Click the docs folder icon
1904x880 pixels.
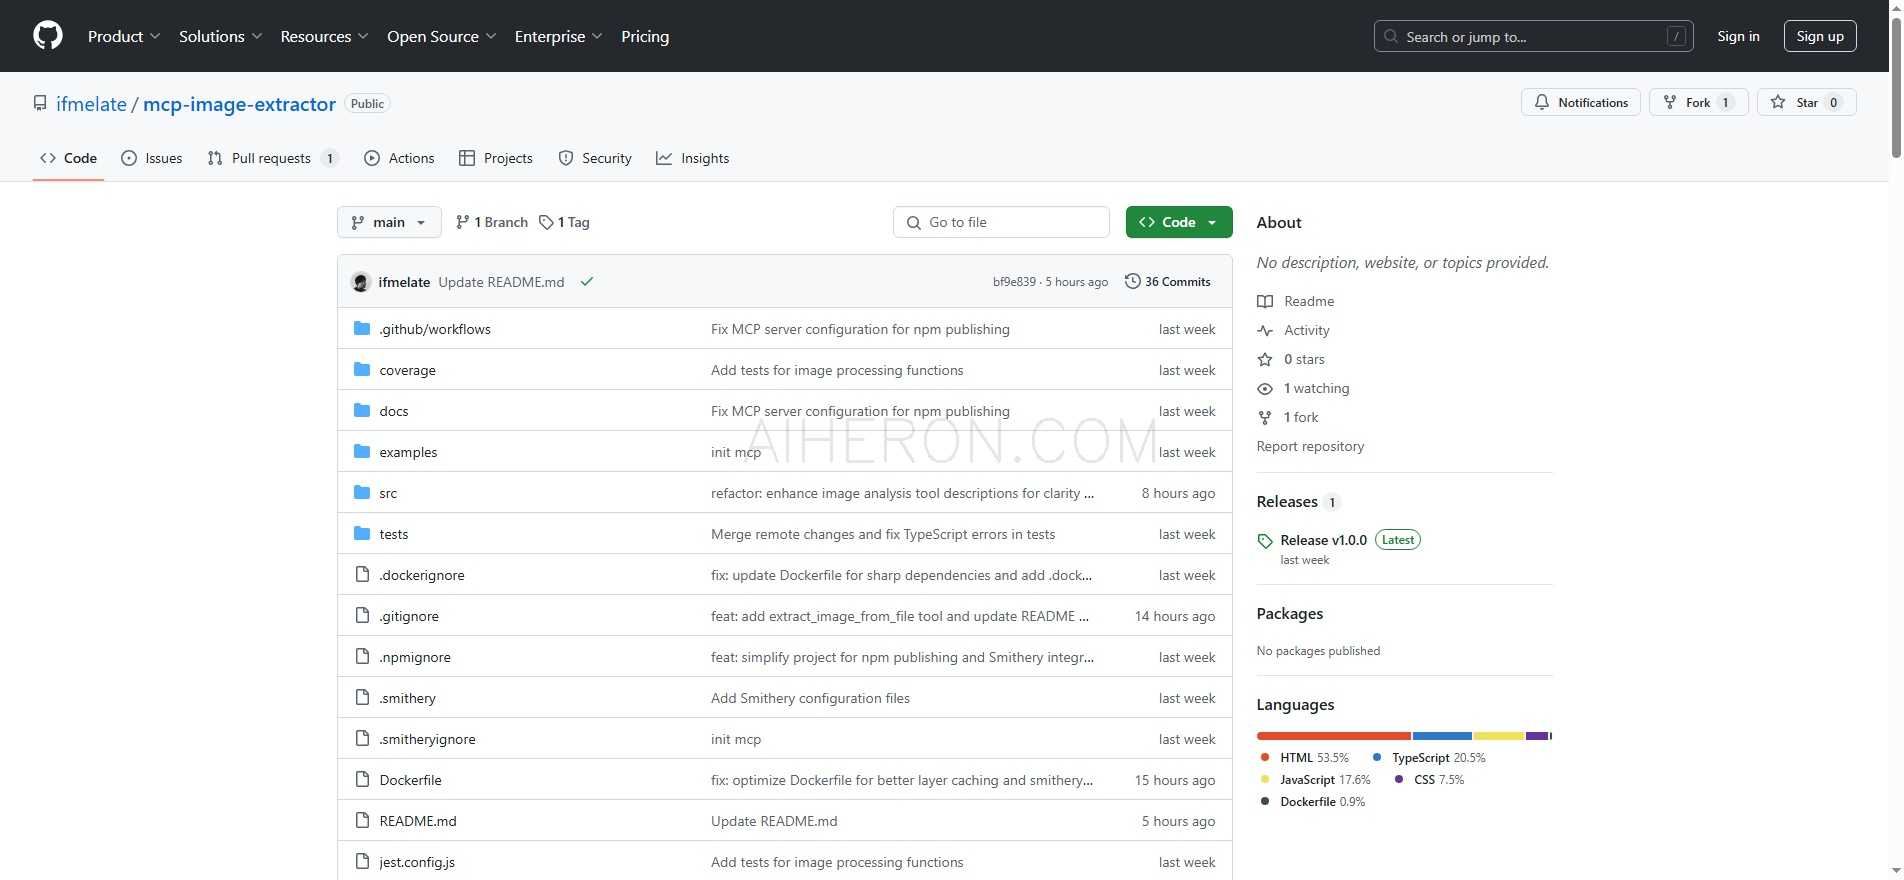click(362, 411)
